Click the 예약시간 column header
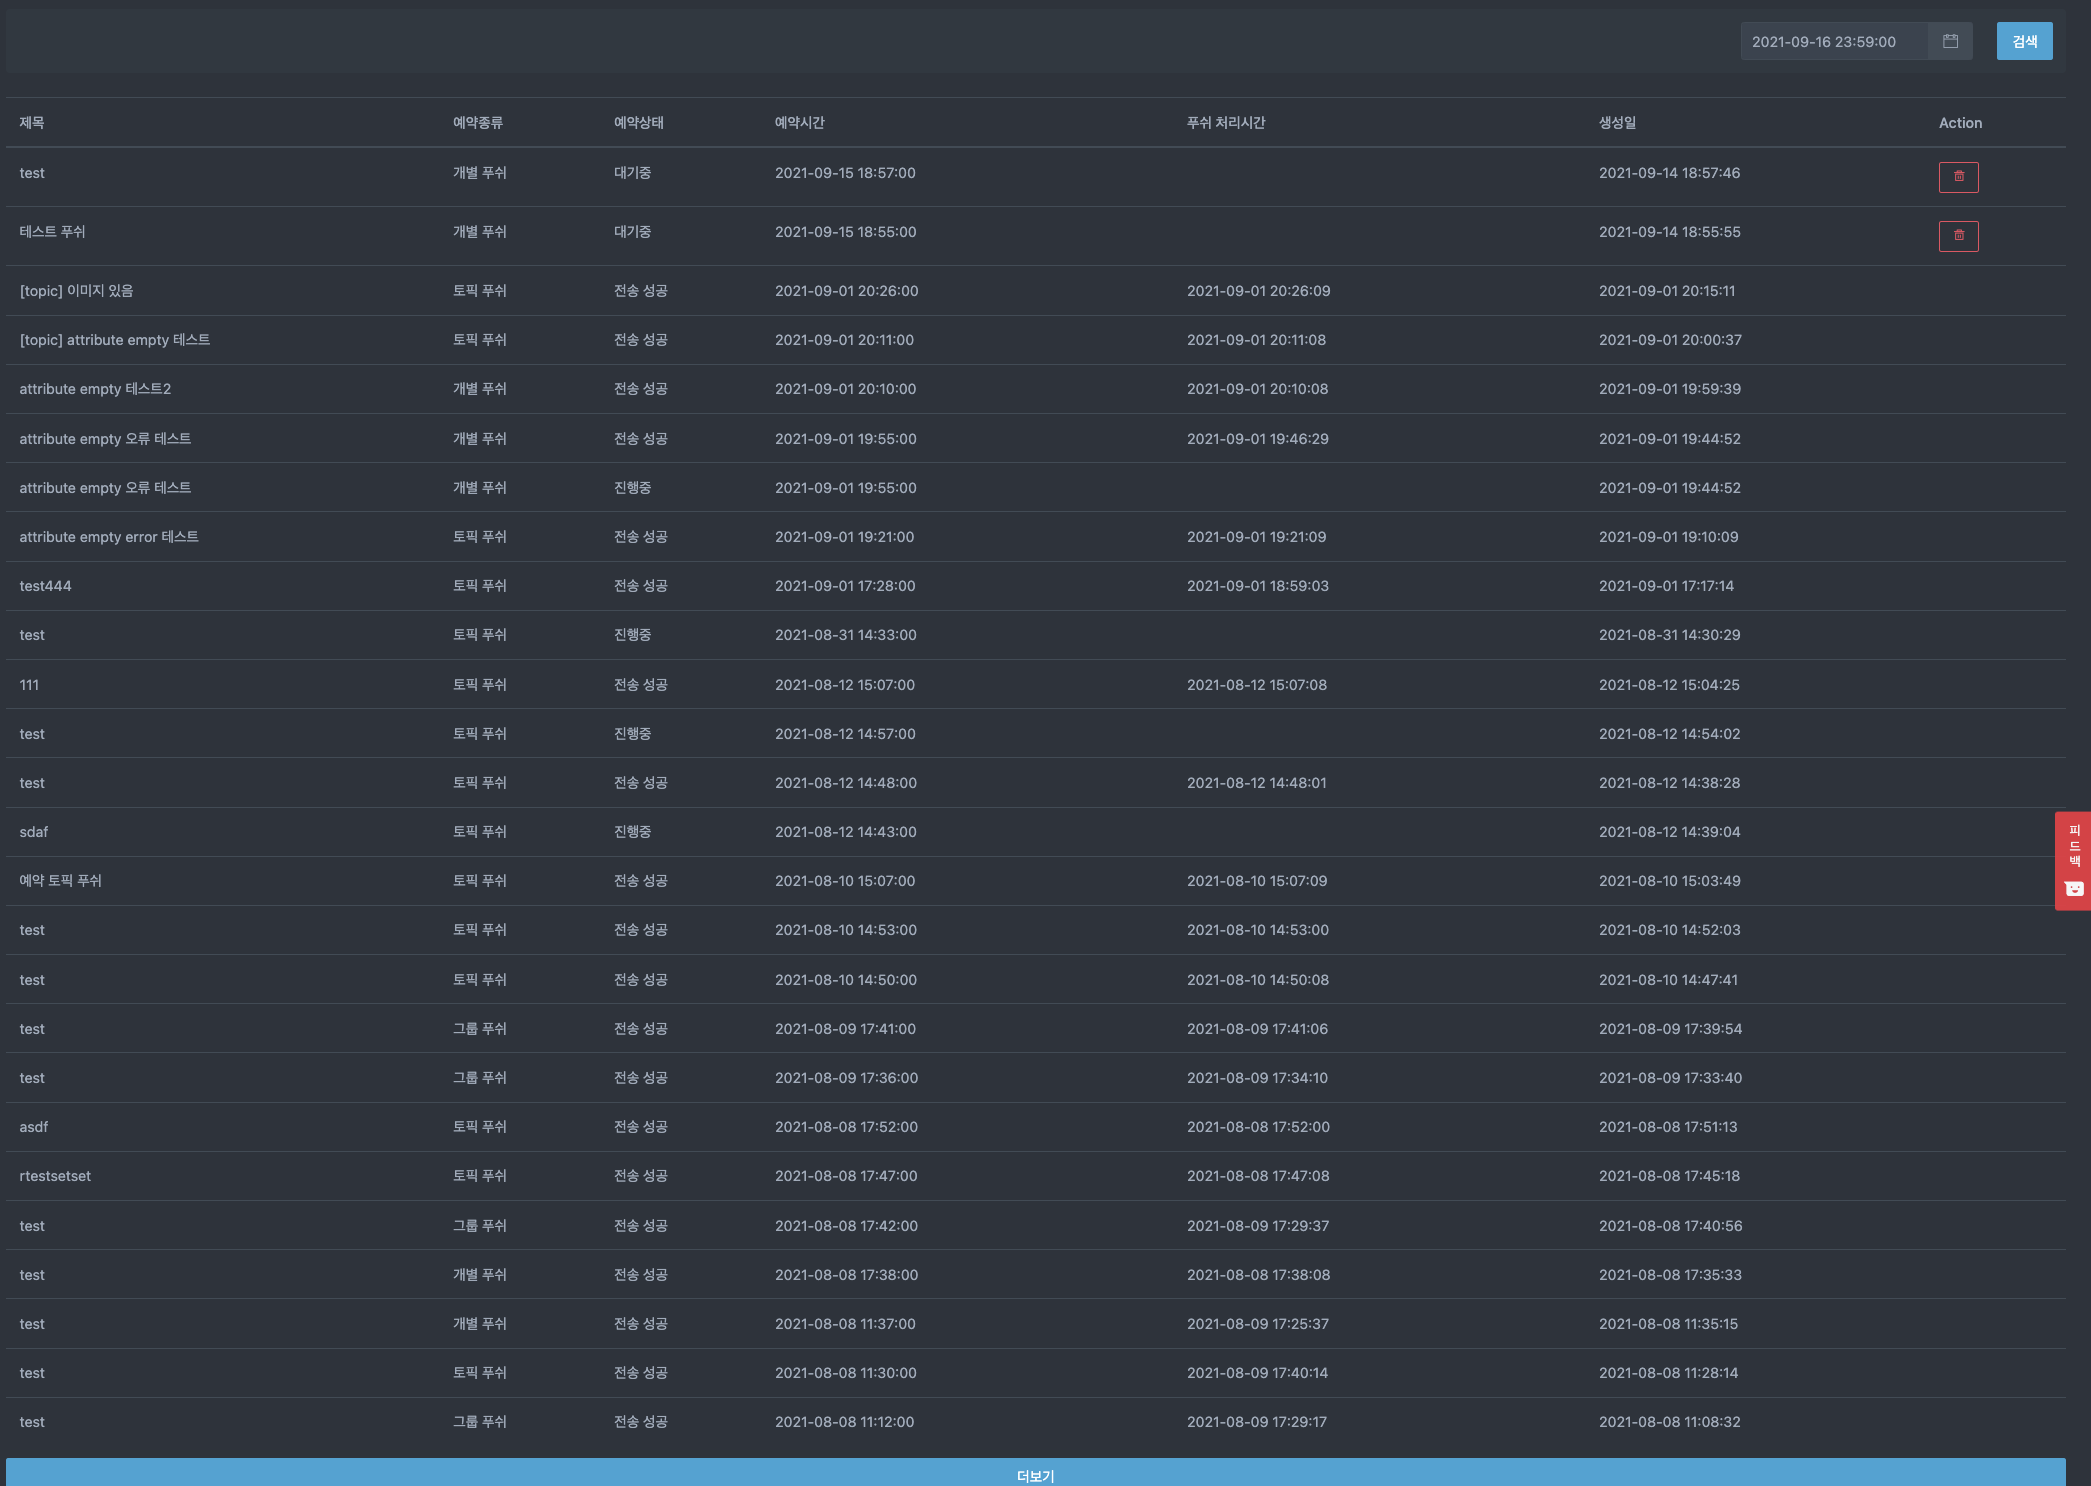The width and height of the screenshot is (2091, 1486). (800, 123)
